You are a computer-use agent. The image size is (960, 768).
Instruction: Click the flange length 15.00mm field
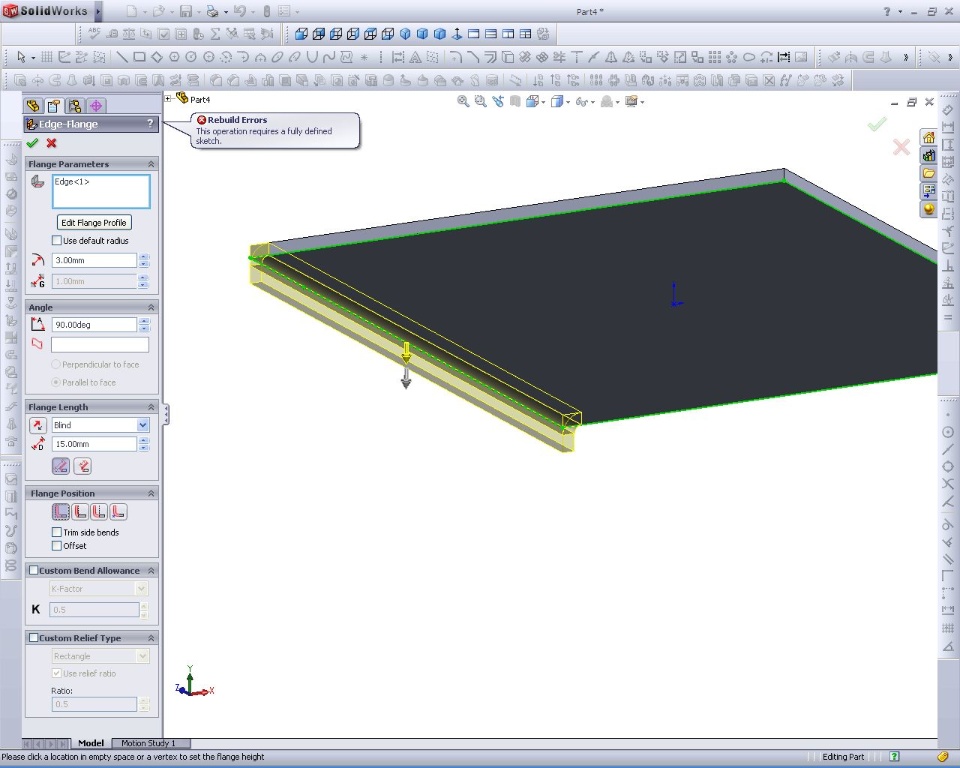(x=94, y=444)
